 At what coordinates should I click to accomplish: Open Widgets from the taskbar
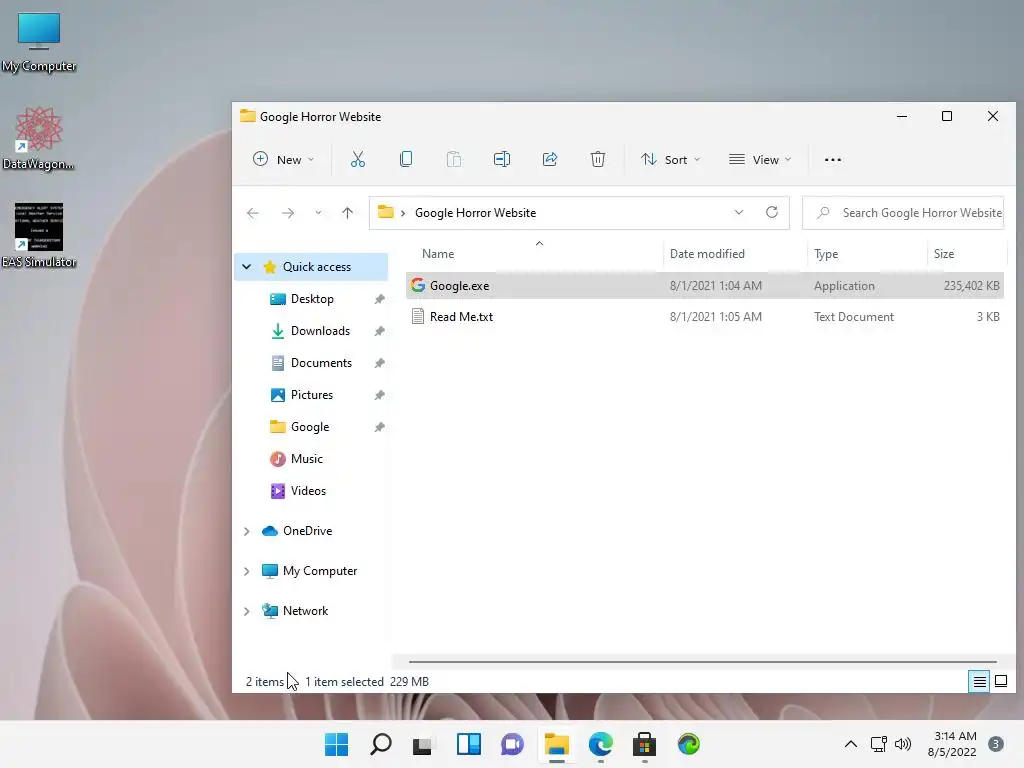(x=469, y=744)
